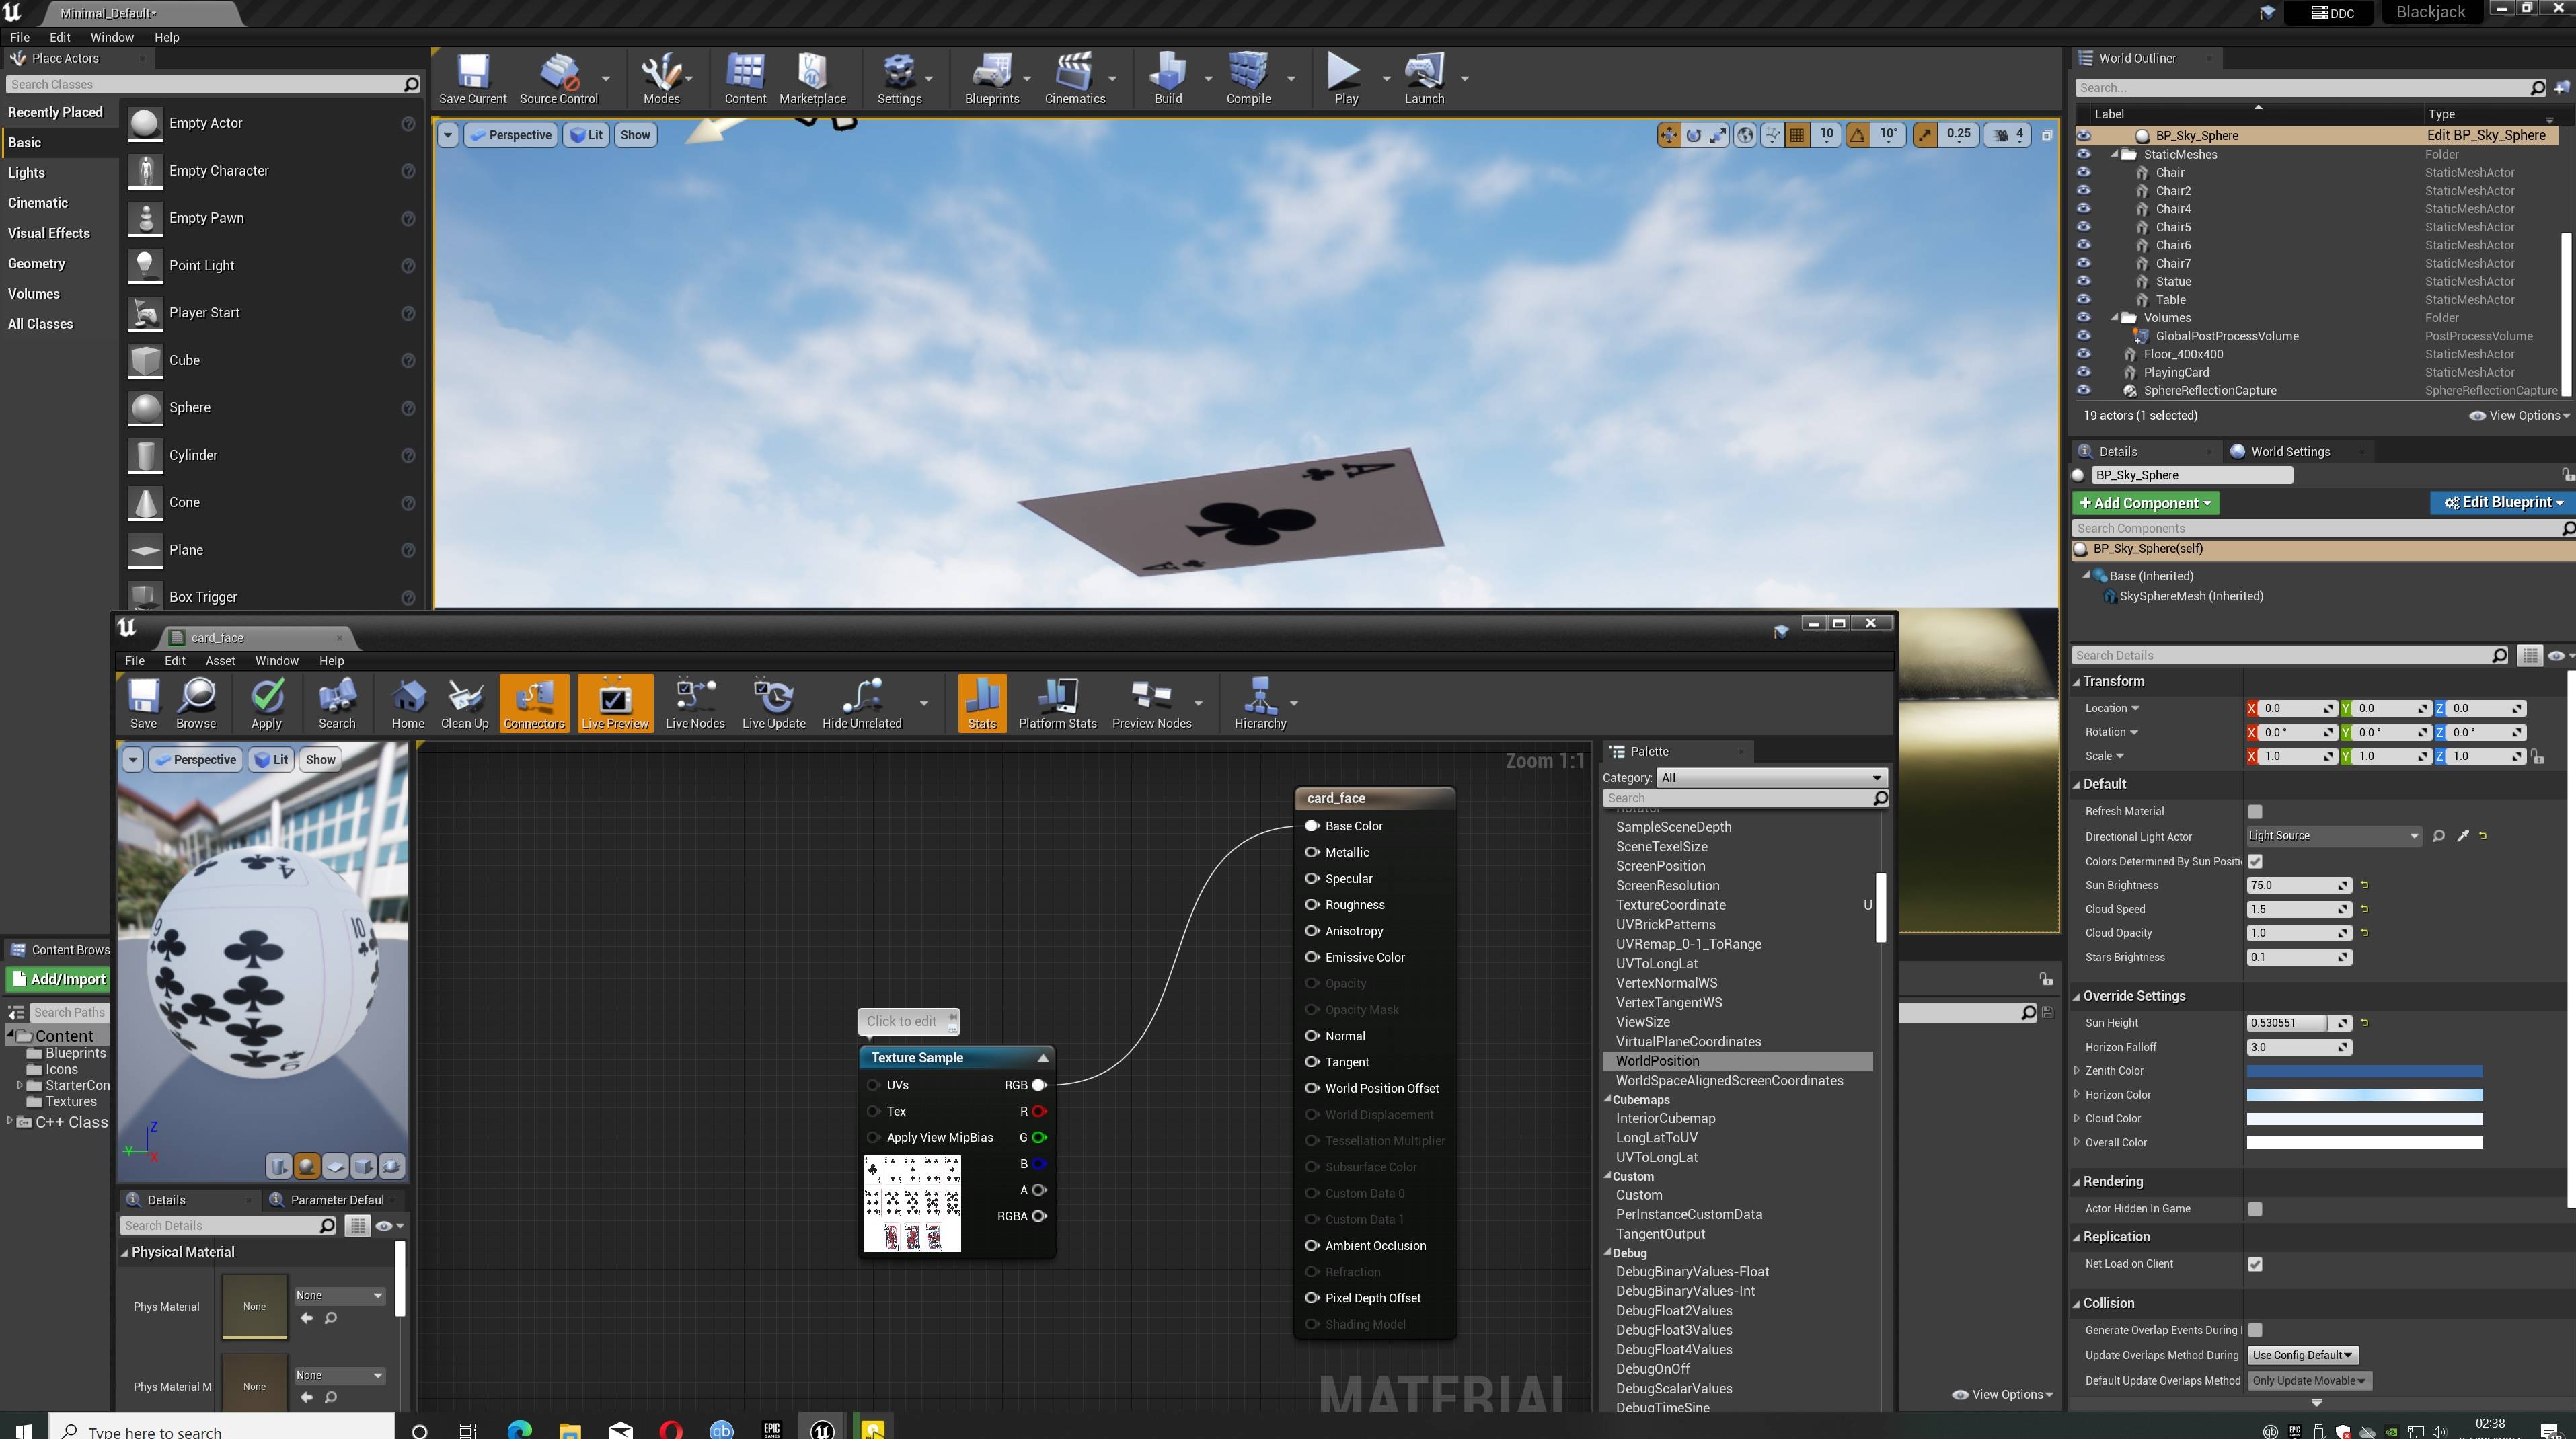
Task: Toggle visibility eye for Chair row
Action: [x=2083, y=172]
